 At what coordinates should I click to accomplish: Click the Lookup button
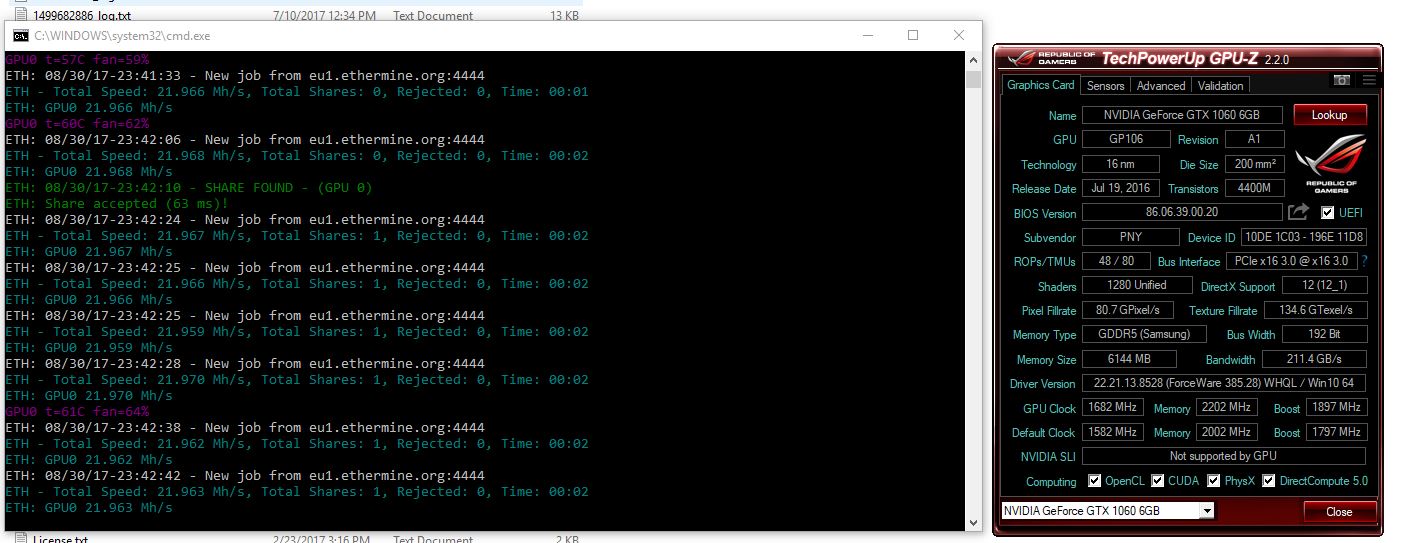pos(1329,115)
